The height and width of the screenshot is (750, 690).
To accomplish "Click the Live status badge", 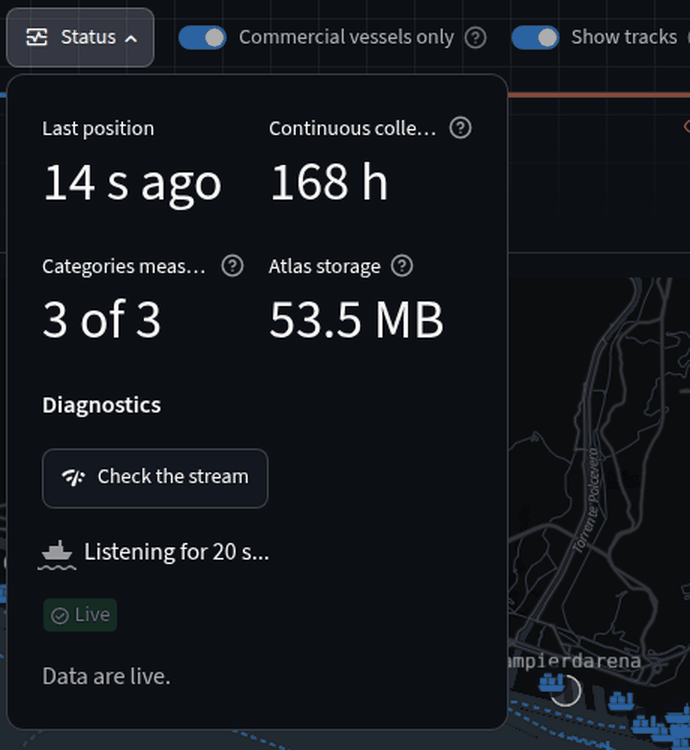I will 80,615.
